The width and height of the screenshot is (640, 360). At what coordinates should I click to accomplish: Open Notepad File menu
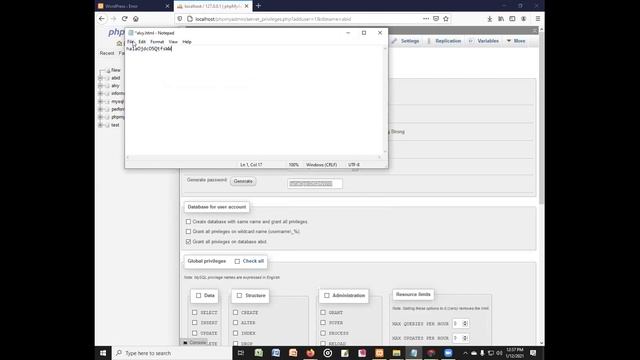130,42
